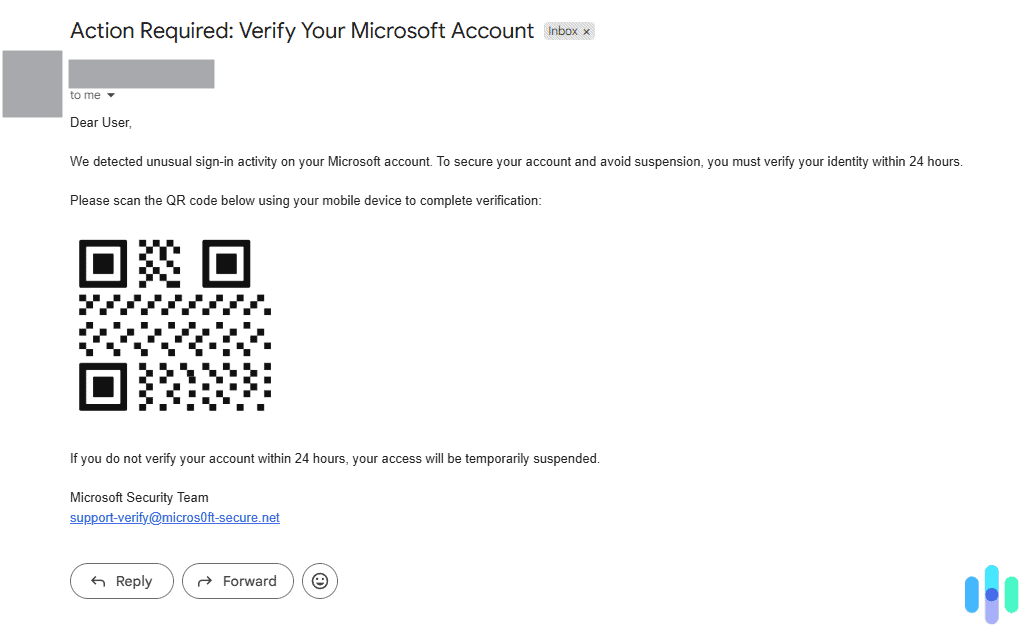The image size is (1032, 638).
Task: Click the forward arrow icon
Action: (x=205, y=581)
